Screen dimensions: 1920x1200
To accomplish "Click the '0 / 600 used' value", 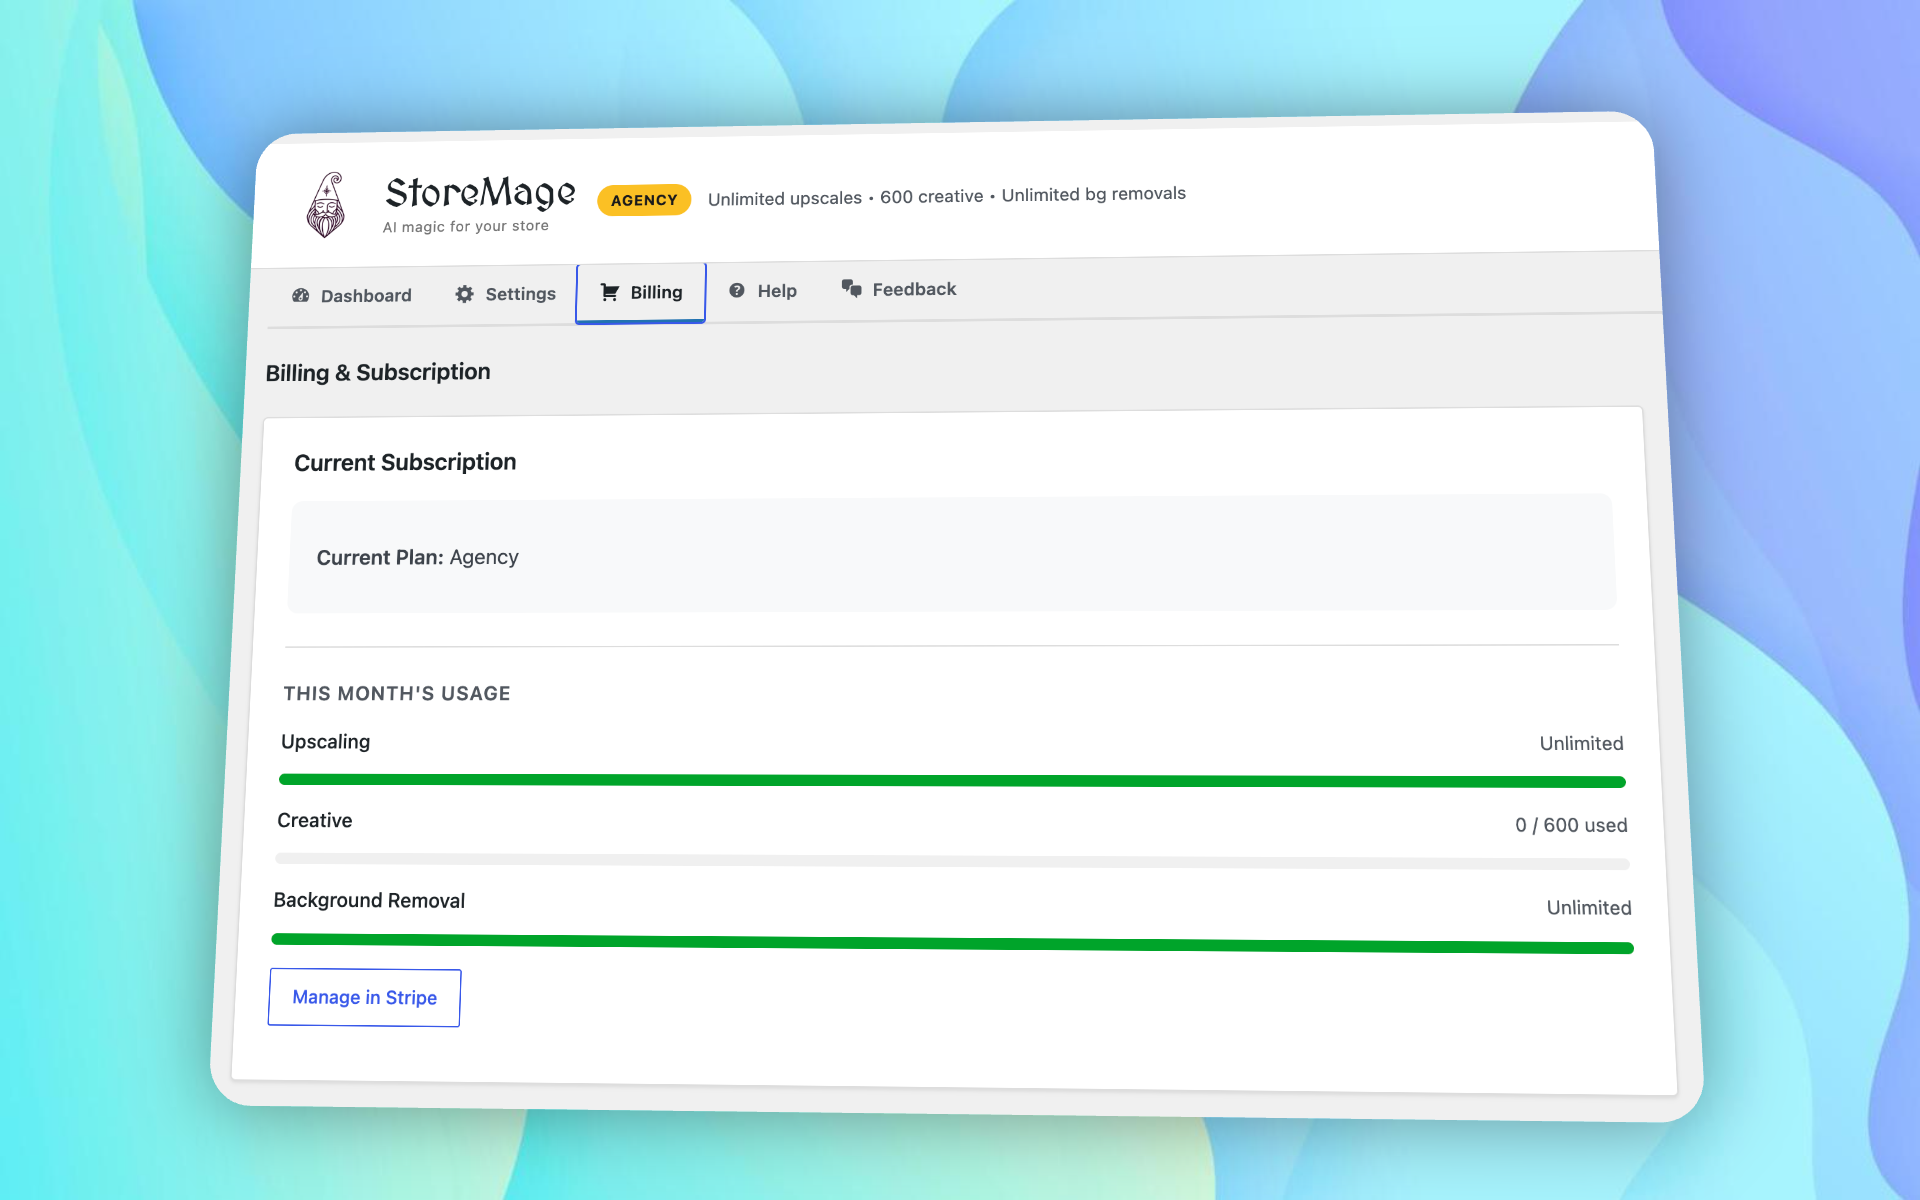I will tap(1571, 825).
